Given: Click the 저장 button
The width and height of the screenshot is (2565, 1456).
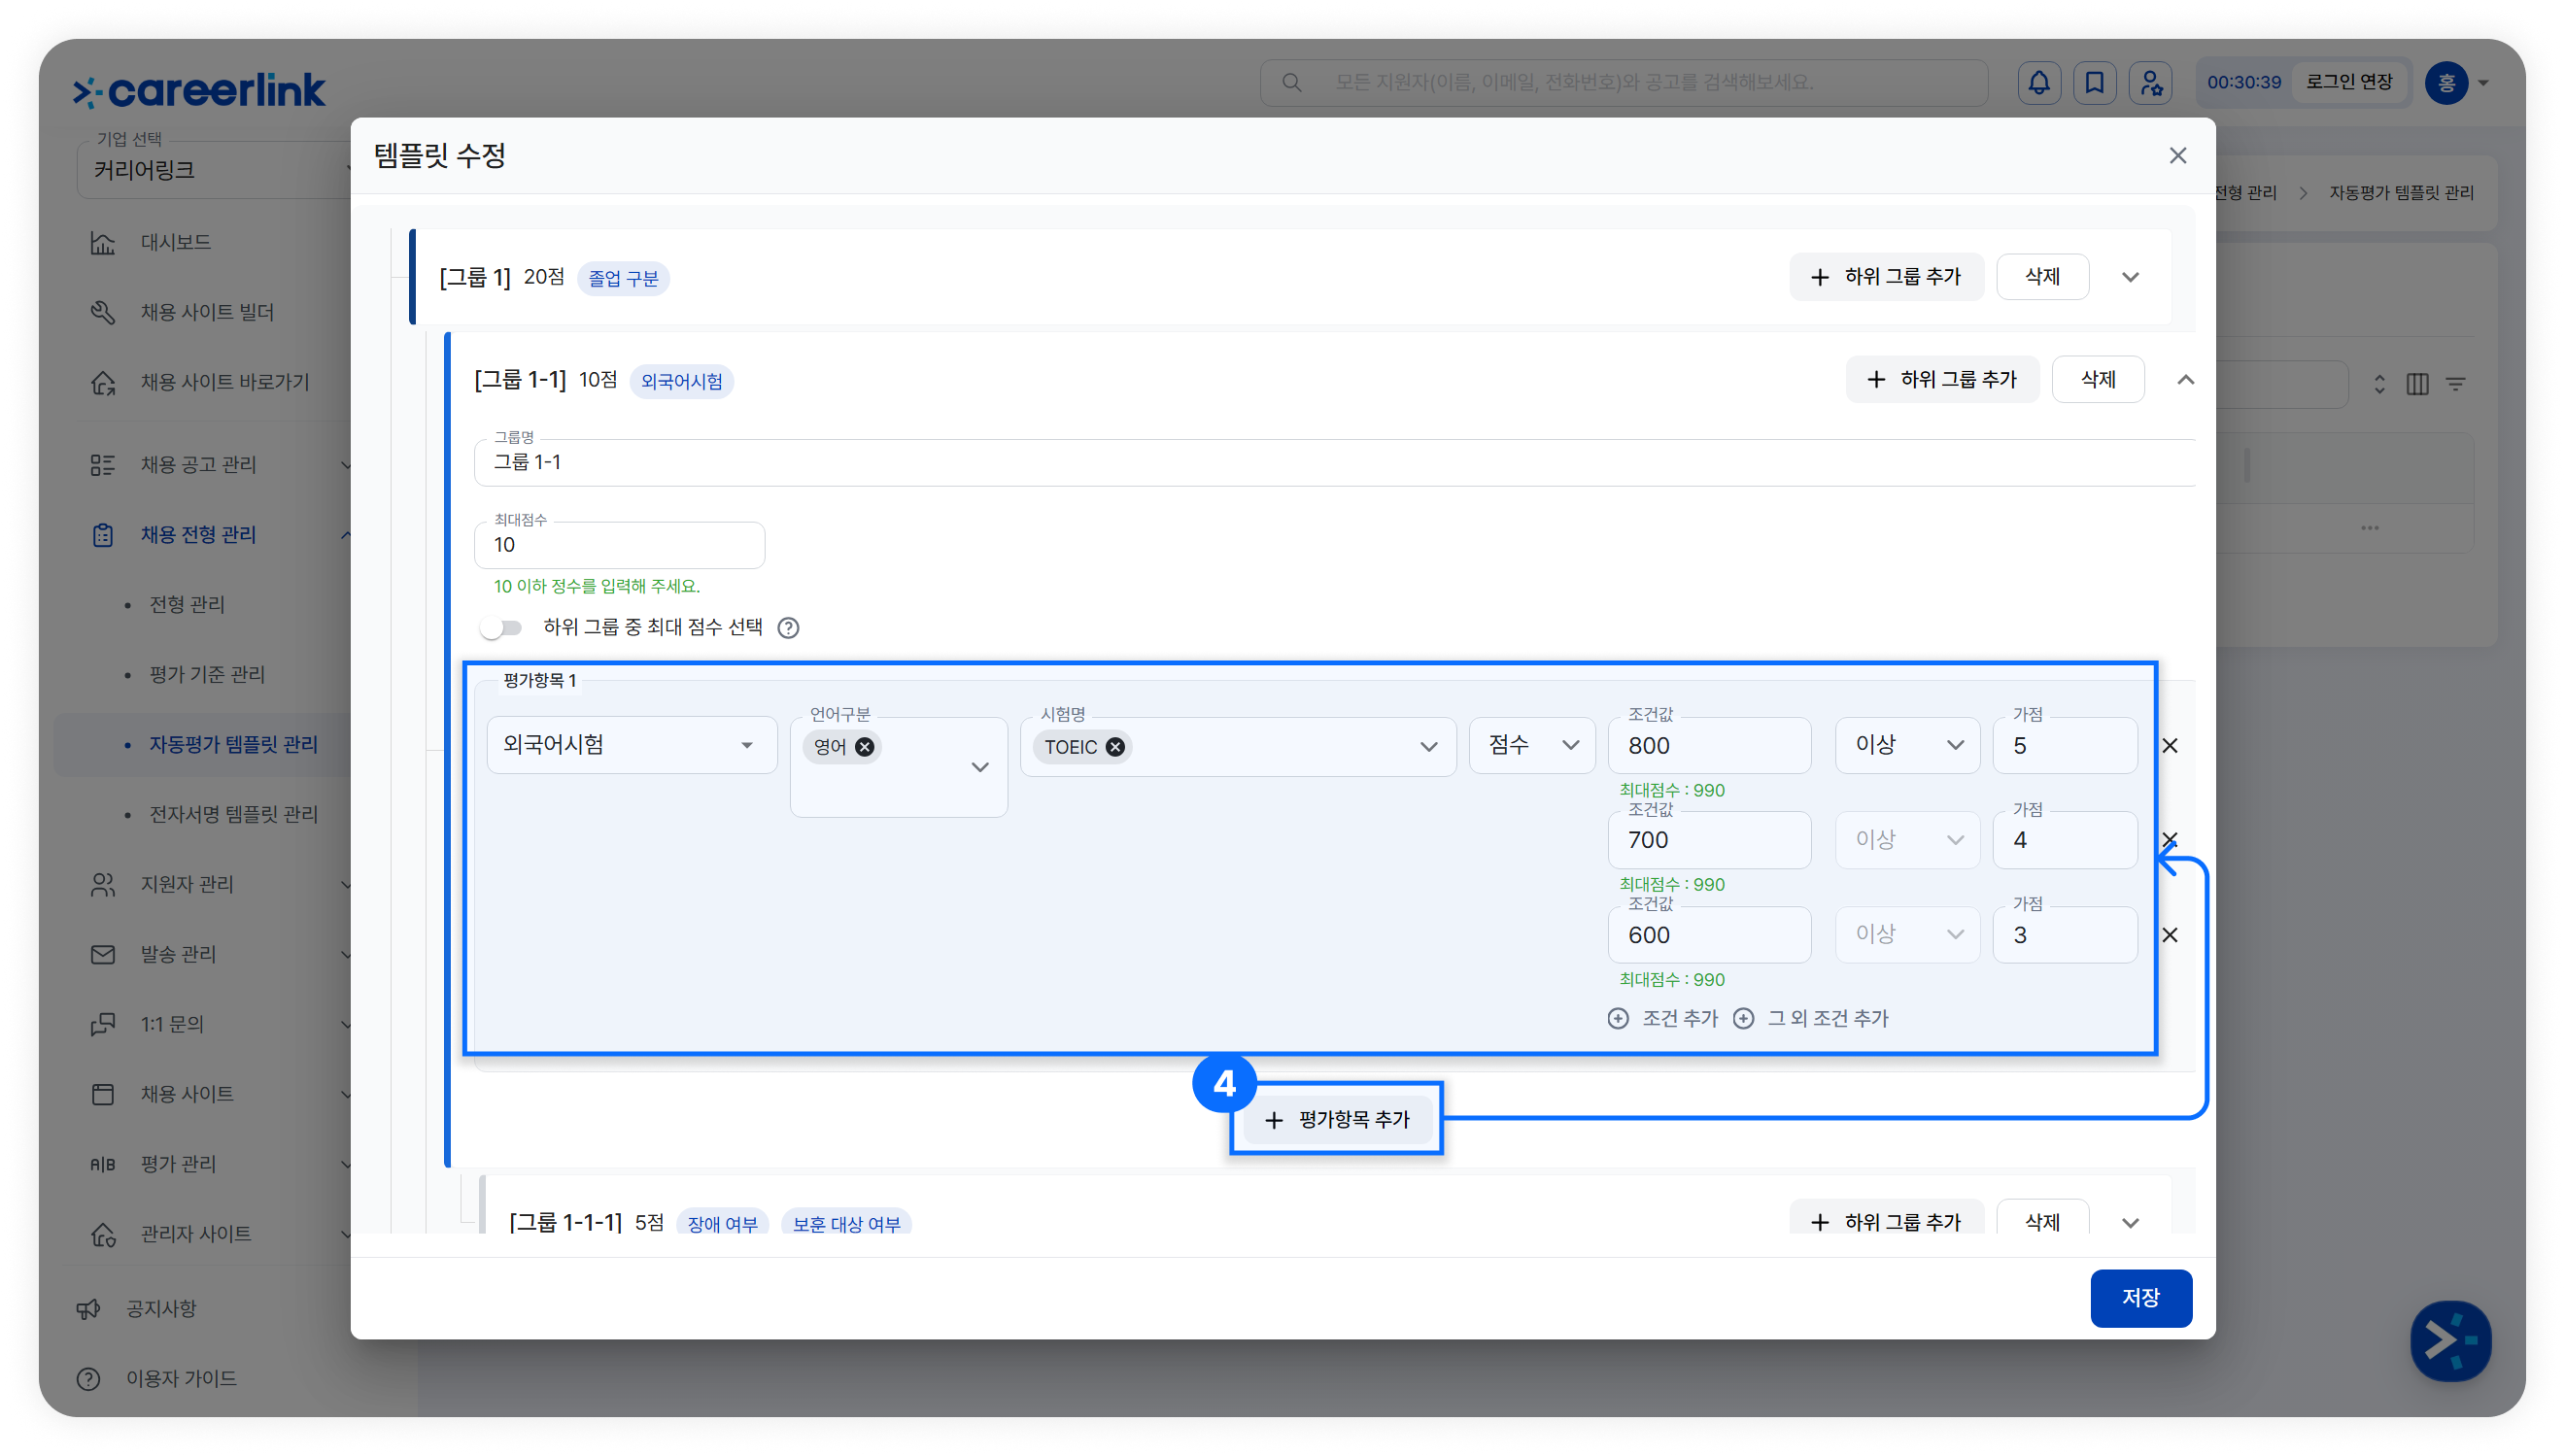Looking at the screenshot, I should click(x=2140, y=1298).
